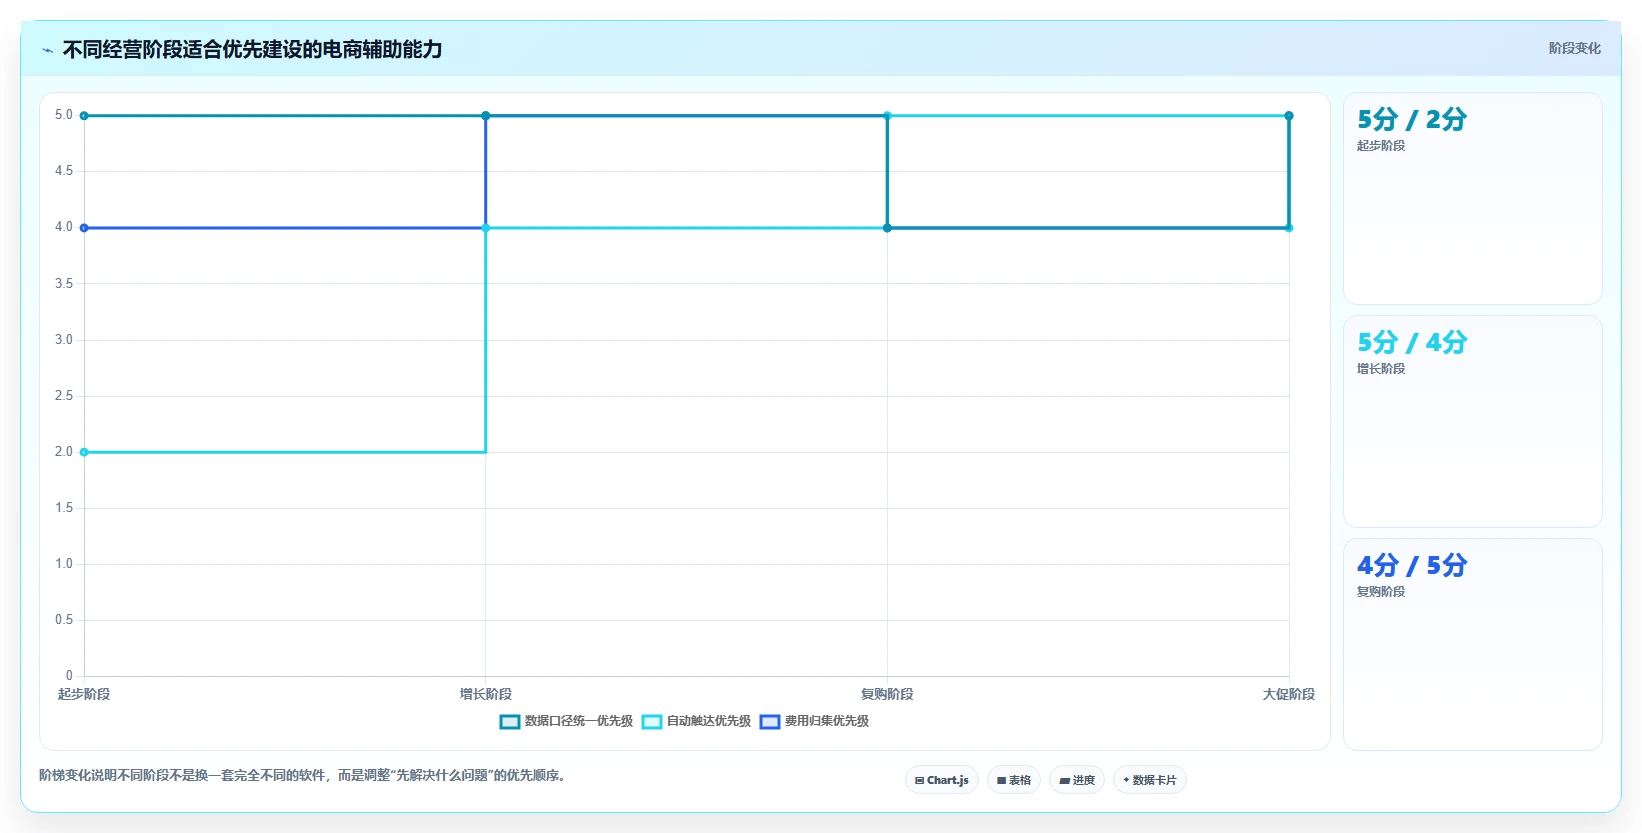Image resolution: width=1642 pixels, height=833 pixels.
Task: Click the cyan data point at 2.0 on 起步阶段
Action: click(x=84, y=452)
